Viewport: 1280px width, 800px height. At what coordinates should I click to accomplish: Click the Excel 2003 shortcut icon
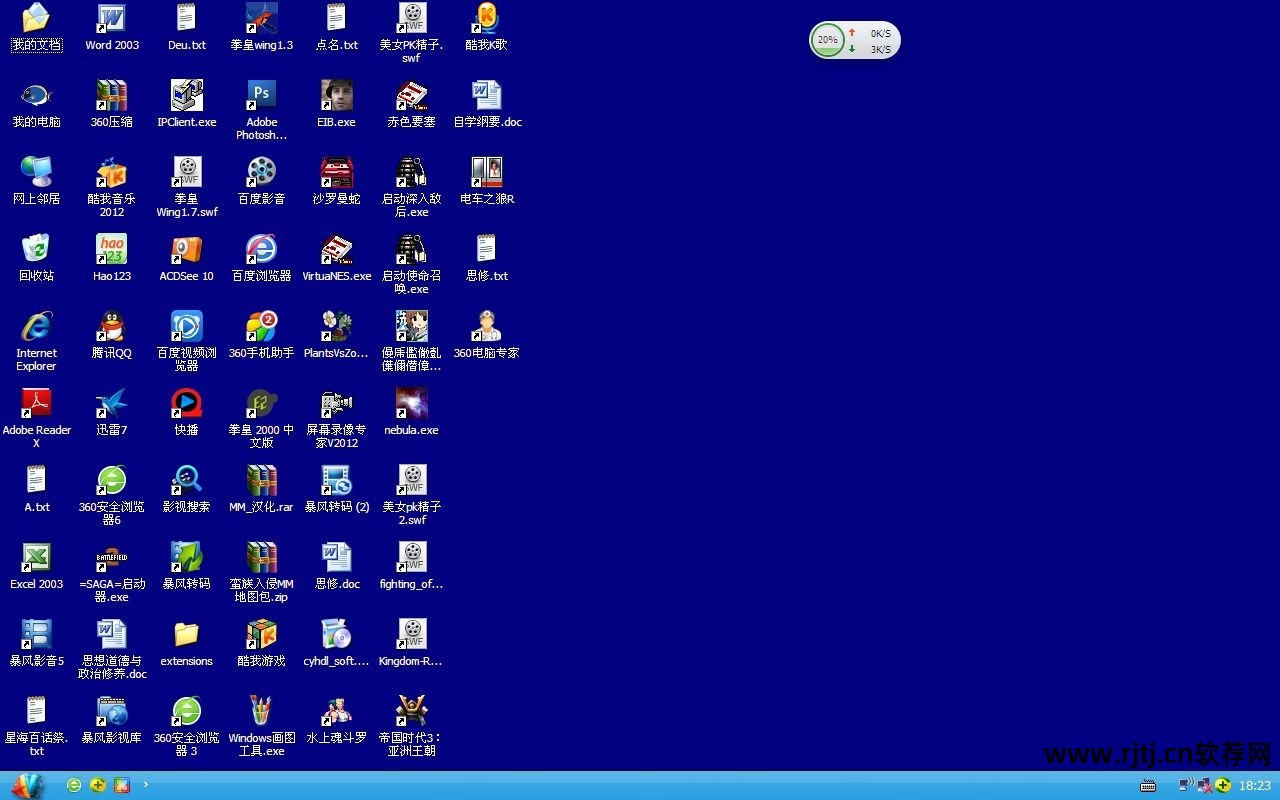[36, 558]
